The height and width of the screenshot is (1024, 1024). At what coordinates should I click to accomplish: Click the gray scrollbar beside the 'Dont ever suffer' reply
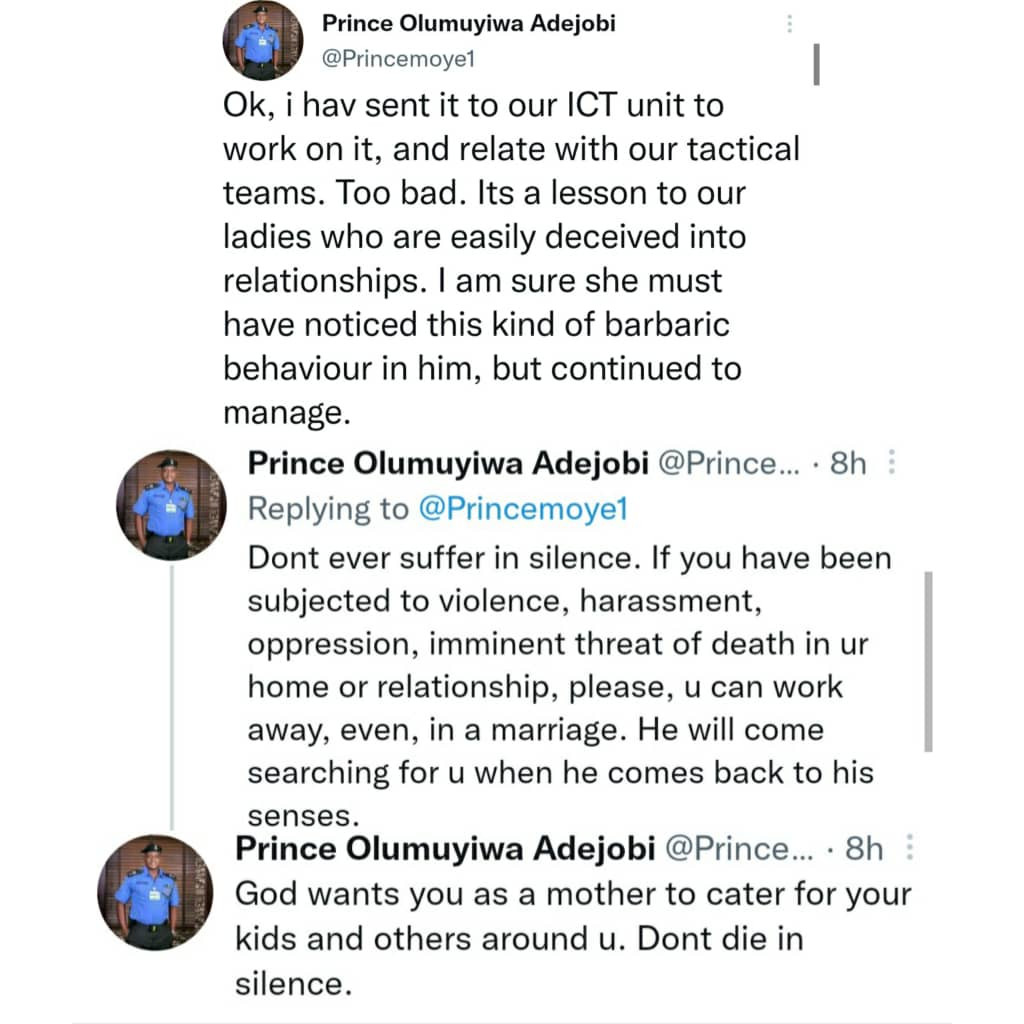(x=928, y=662)
